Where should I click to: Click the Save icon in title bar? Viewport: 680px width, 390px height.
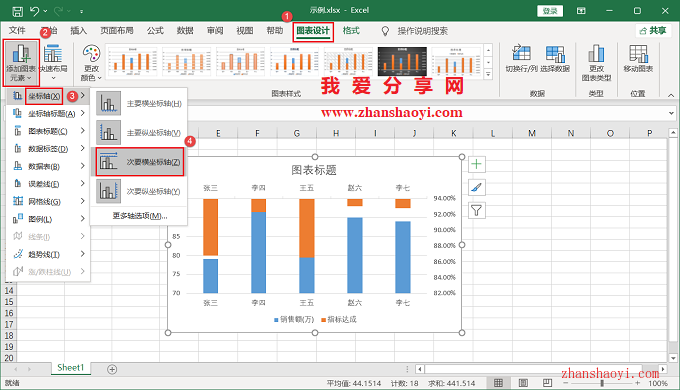point(17,11)
